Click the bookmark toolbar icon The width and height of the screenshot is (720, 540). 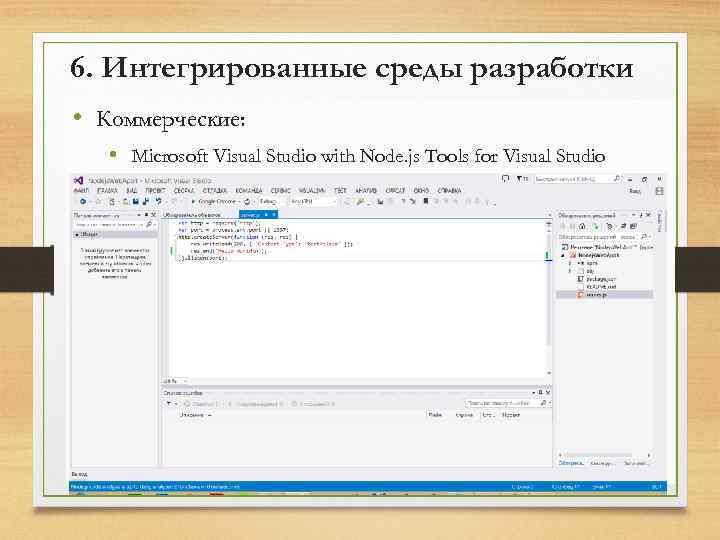pos(426,202)
